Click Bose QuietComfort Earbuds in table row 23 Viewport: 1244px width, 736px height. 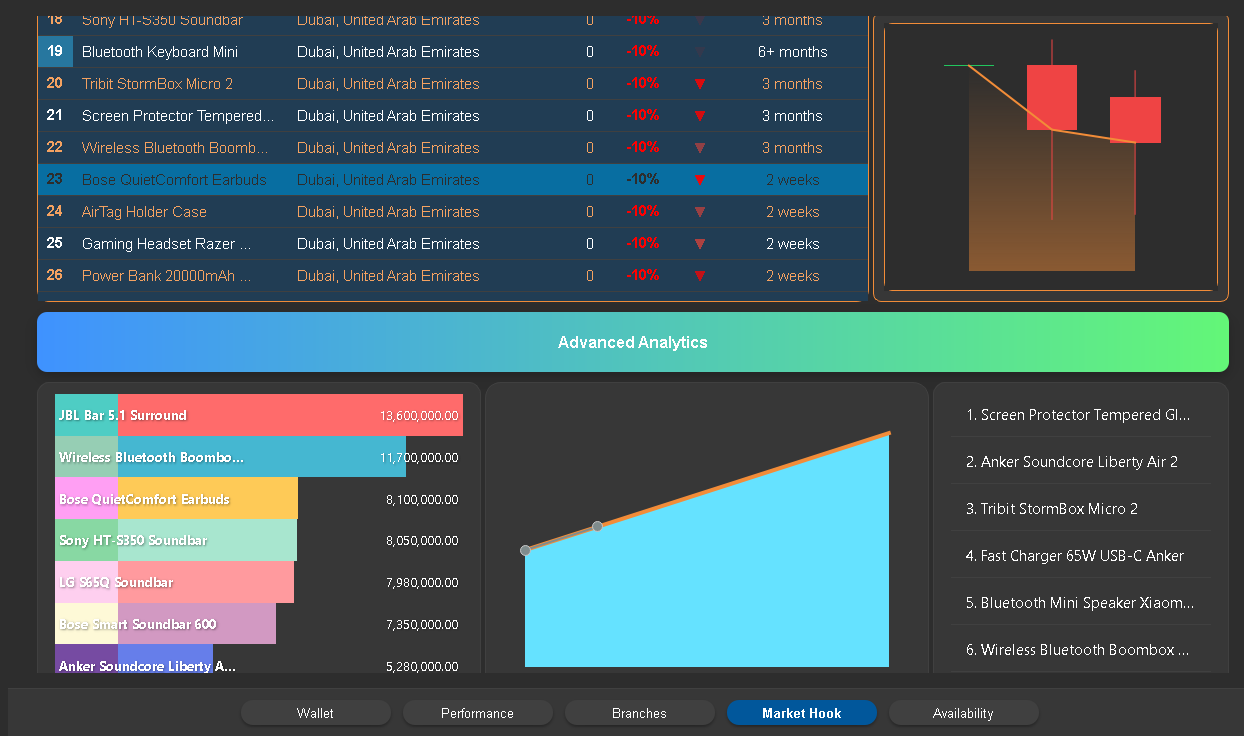(x=174, y=180)
